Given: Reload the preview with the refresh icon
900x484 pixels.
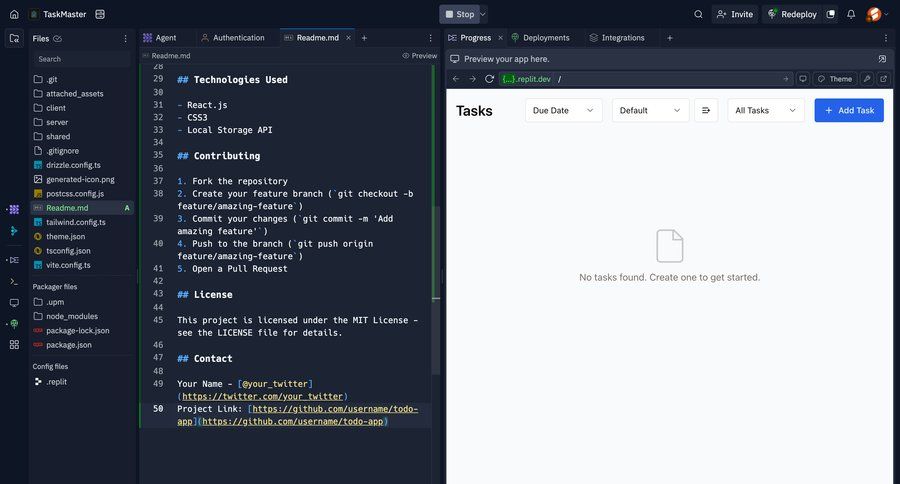Looking at the screenshot, I should (489, 79).
